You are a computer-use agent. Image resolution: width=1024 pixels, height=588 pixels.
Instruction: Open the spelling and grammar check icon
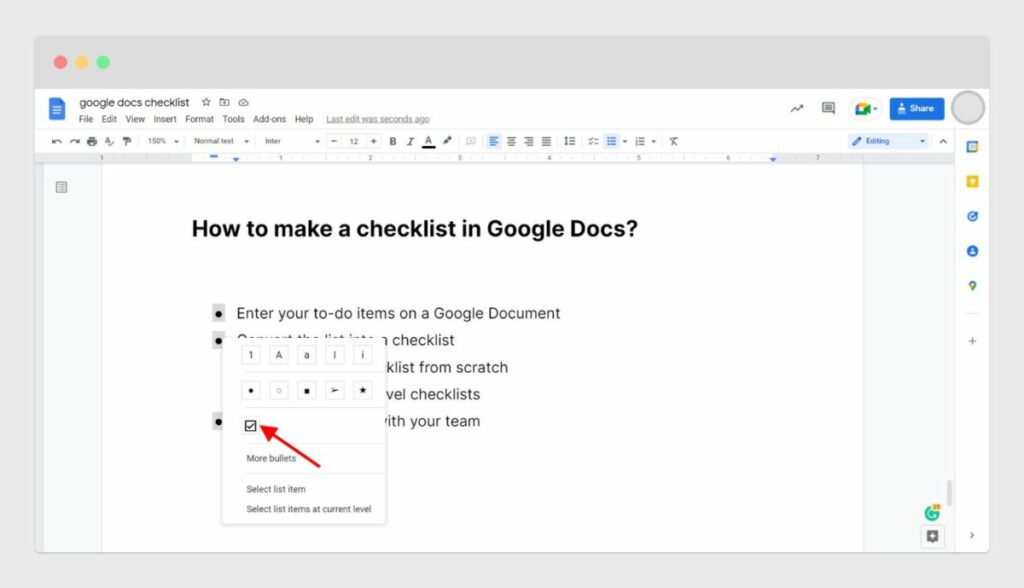[x=108, y=140]
